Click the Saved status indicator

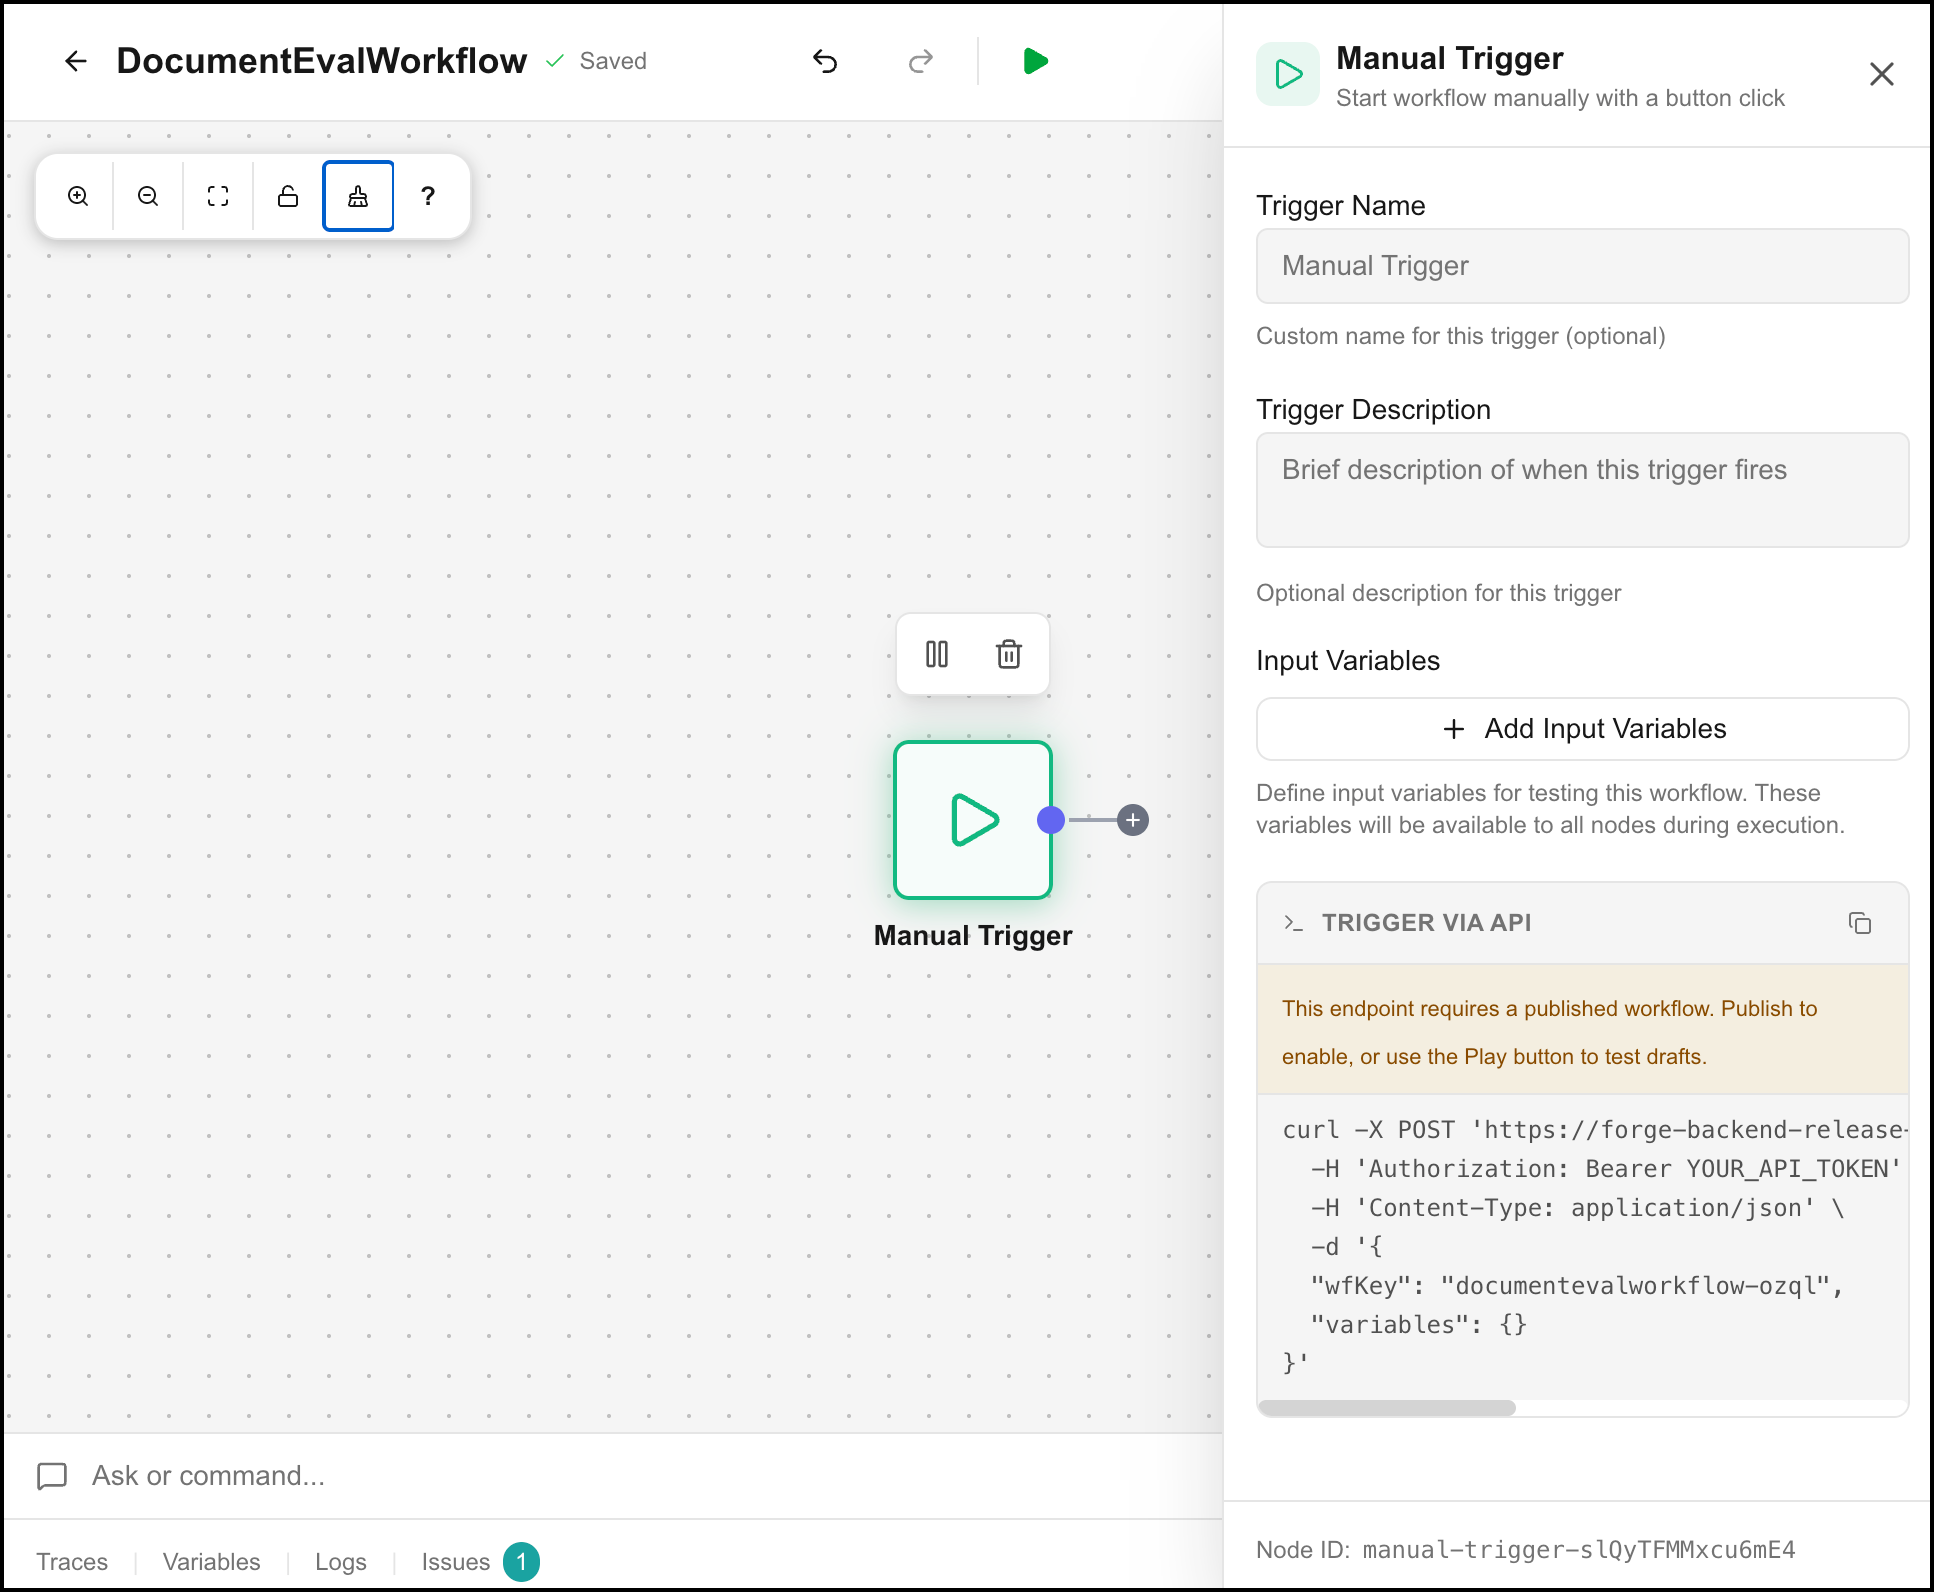click(x=596, y=61)
